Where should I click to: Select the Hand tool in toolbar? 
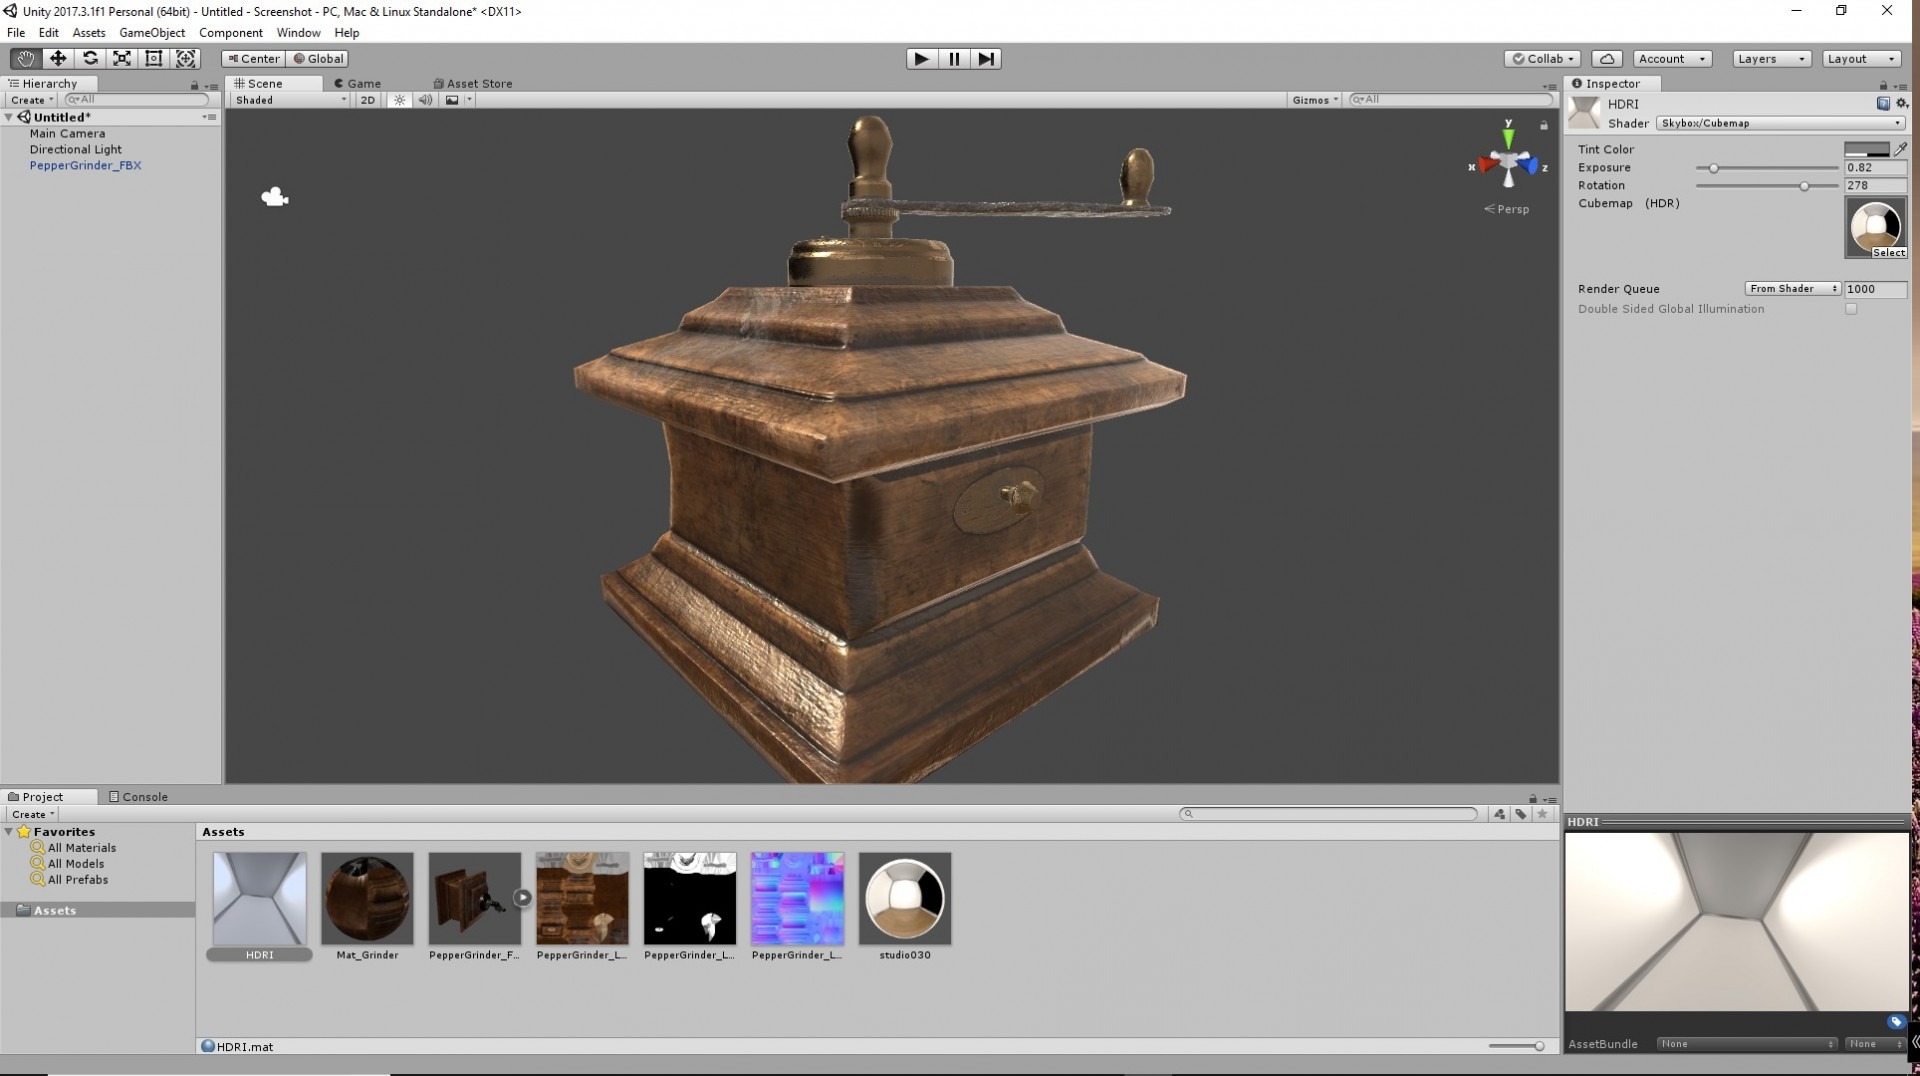coord(25,59)
